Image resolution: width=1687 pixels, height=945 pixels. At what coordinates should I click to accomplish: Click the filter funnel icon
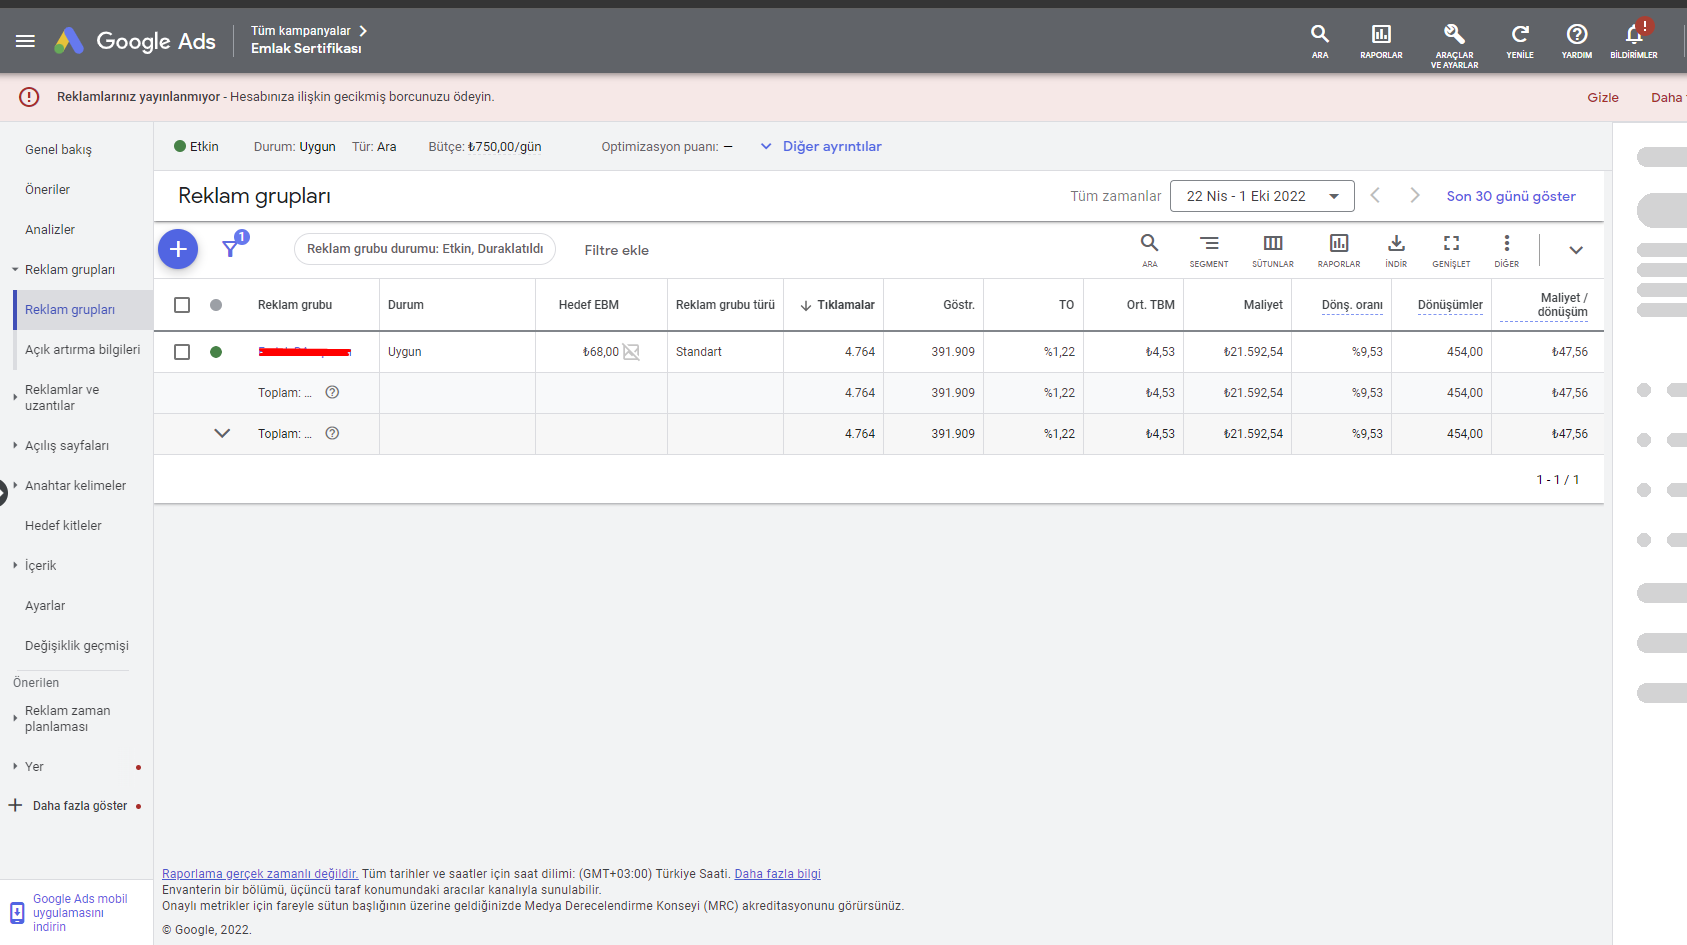(x=231, y=248)
